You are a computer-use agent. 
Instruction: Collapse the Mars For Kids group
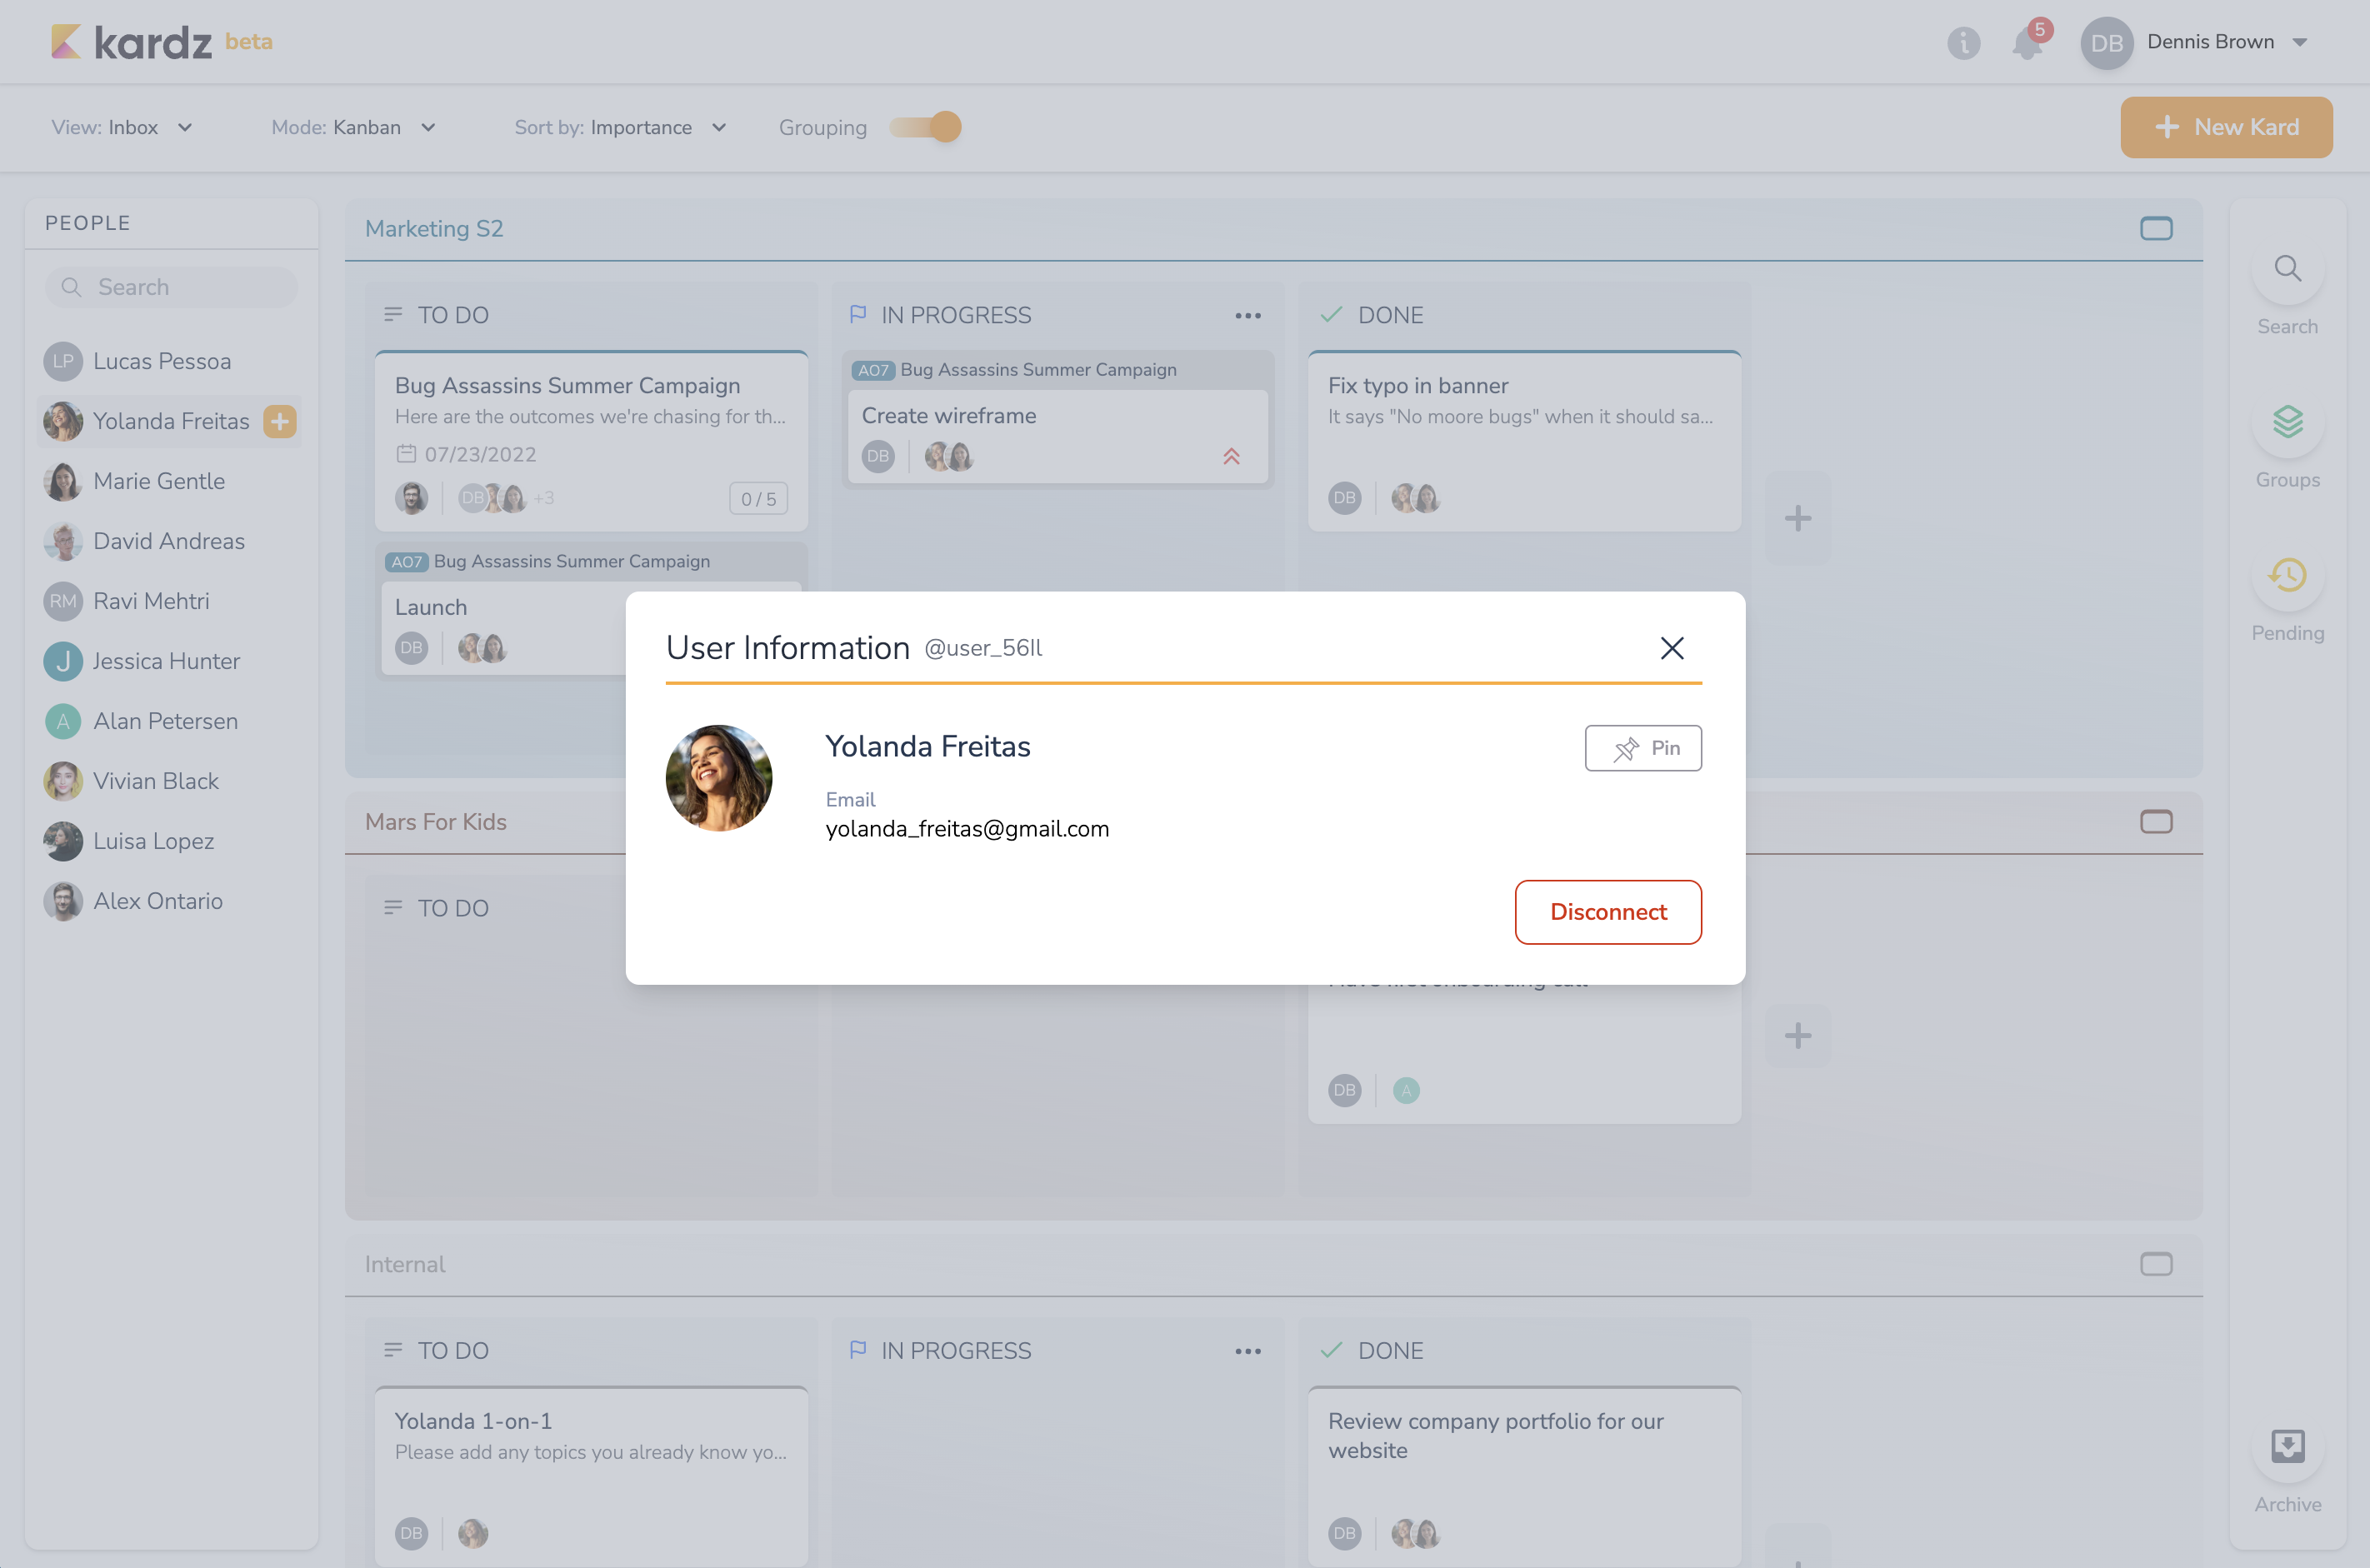coord(2156,822)
